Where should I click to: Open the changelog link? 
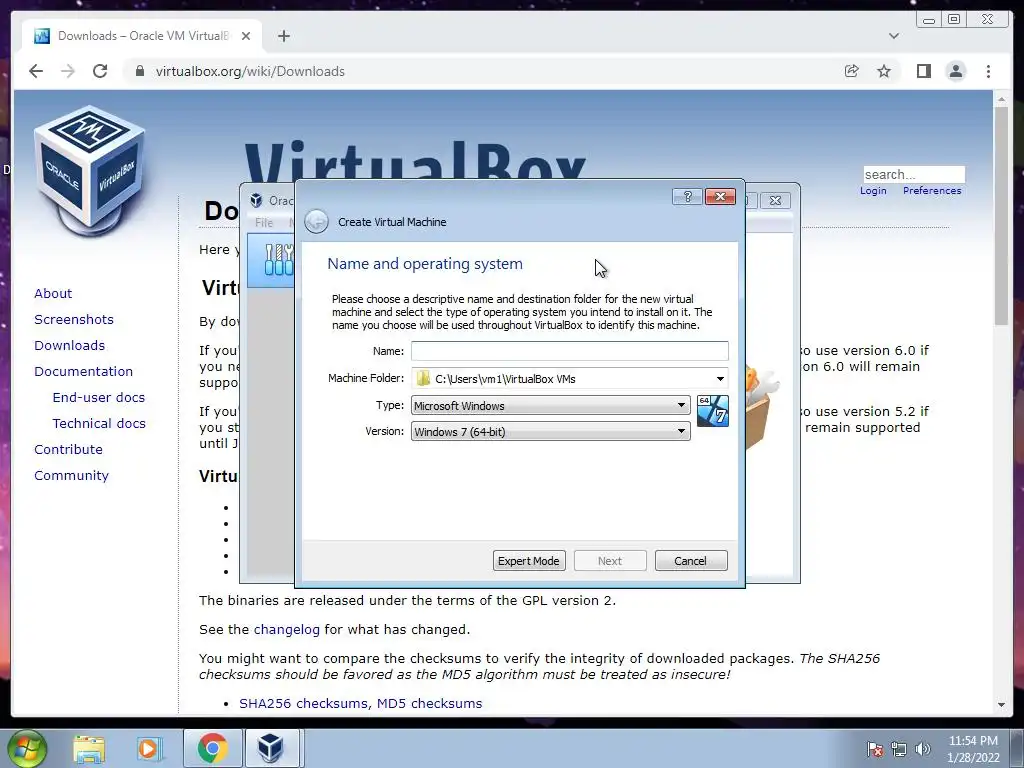pyautogui.click(x=287, y=630)
